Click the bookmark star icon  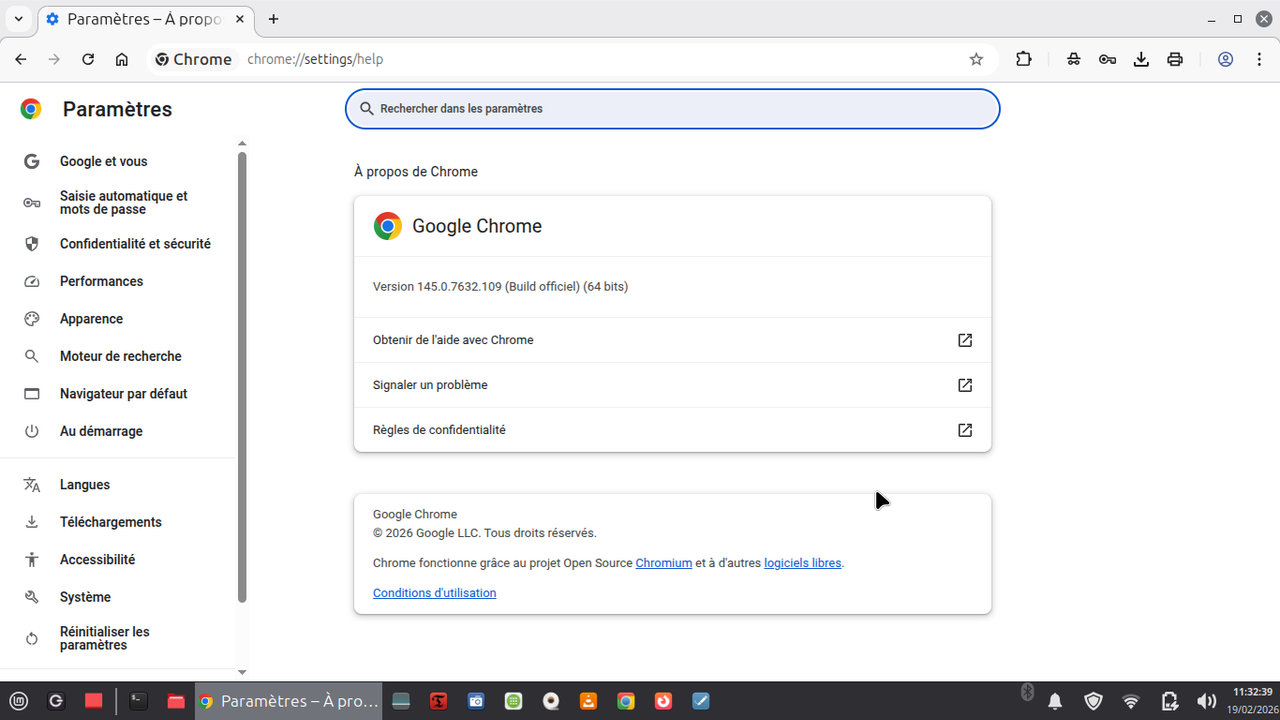coord(976,59)
